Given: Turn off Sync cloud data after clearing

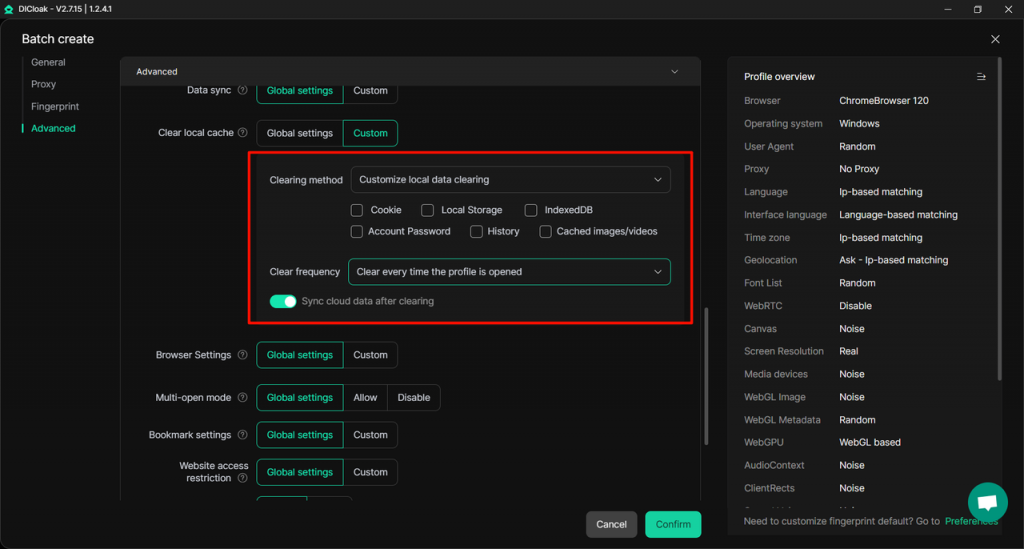Looking at the screenshot, I should point(283,301).
